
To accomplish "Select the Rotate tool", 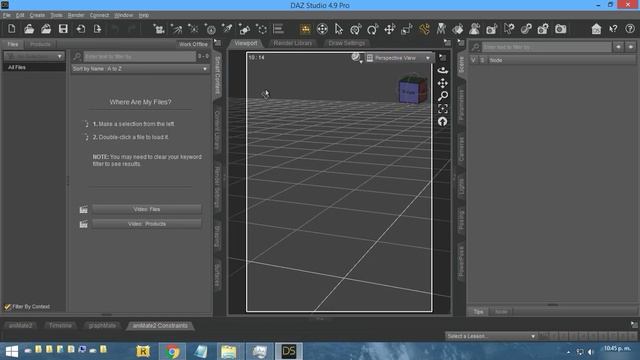I will [372, 29].
